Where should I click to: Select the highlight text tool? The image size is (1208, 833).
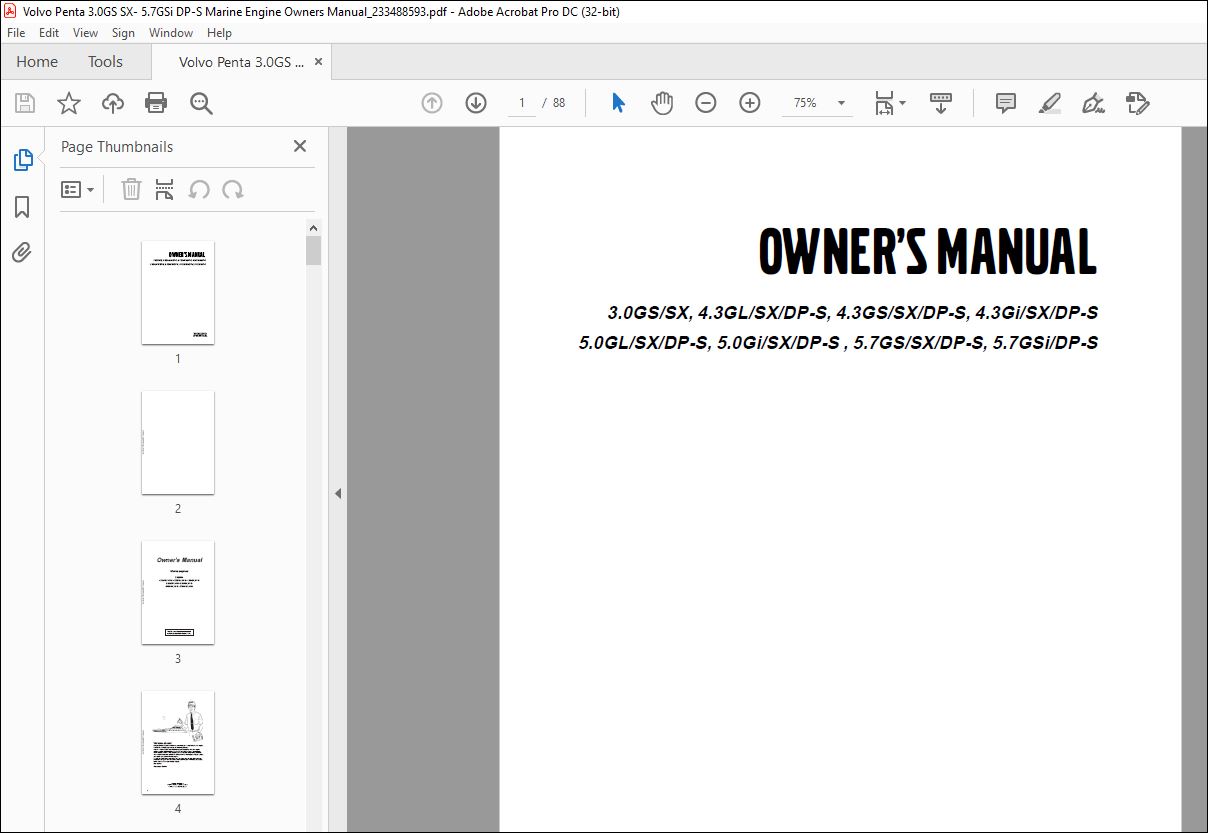coord(1049,103)
